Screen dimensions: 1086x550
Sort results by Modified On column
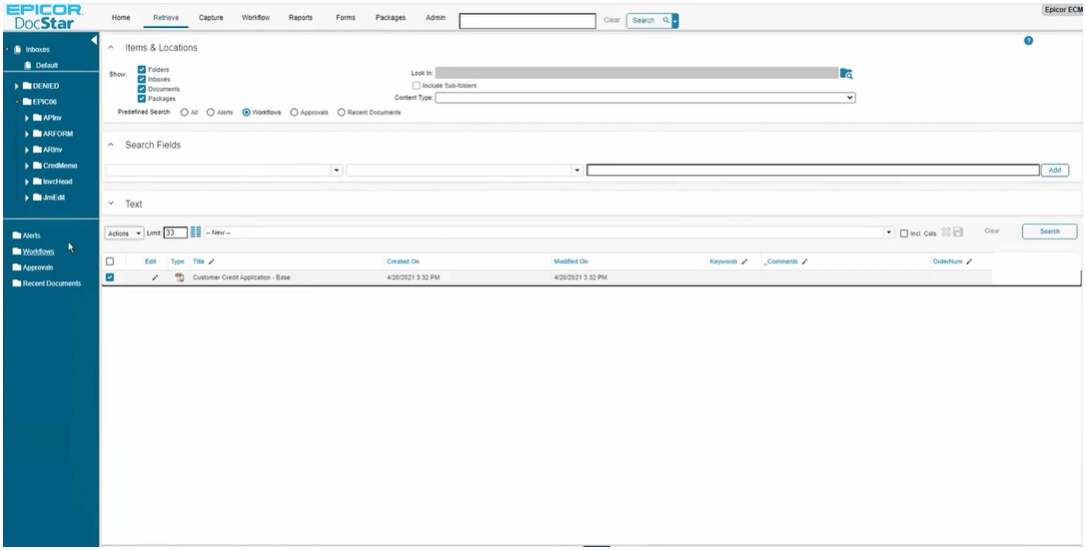(x=571, y=262)
